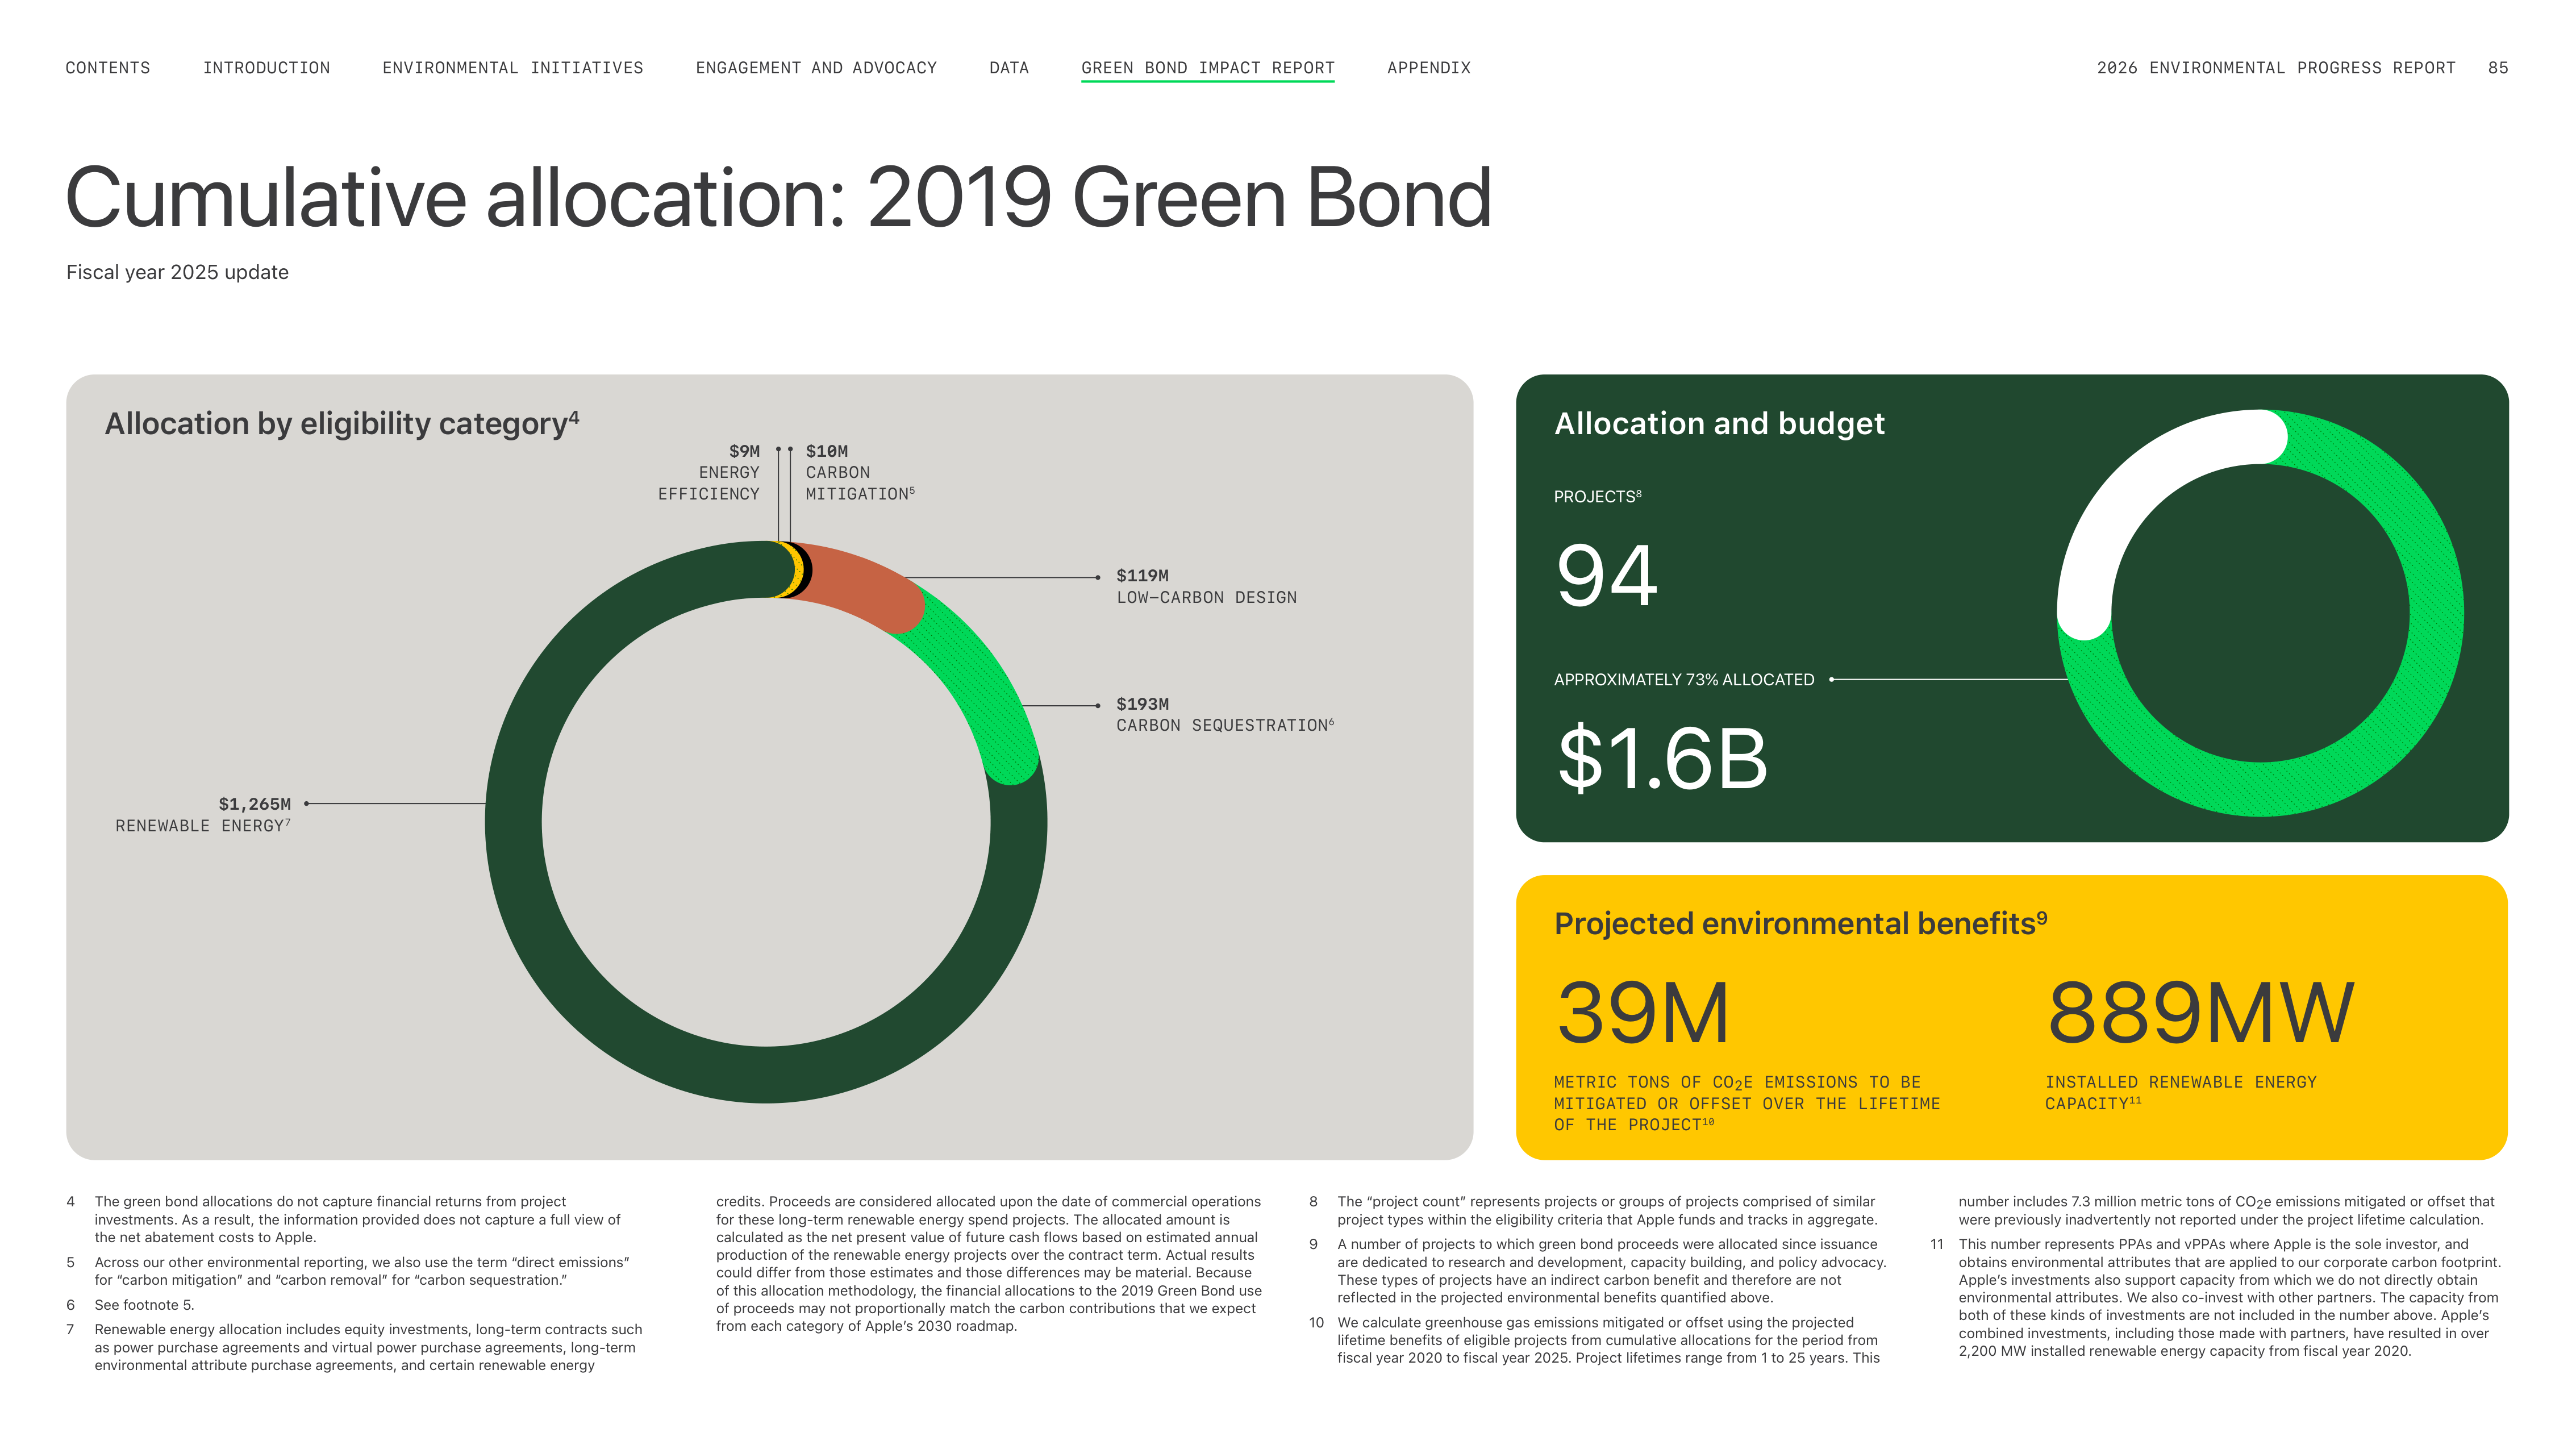Click the $9M Energy Efficiency label

coord(709,472)
